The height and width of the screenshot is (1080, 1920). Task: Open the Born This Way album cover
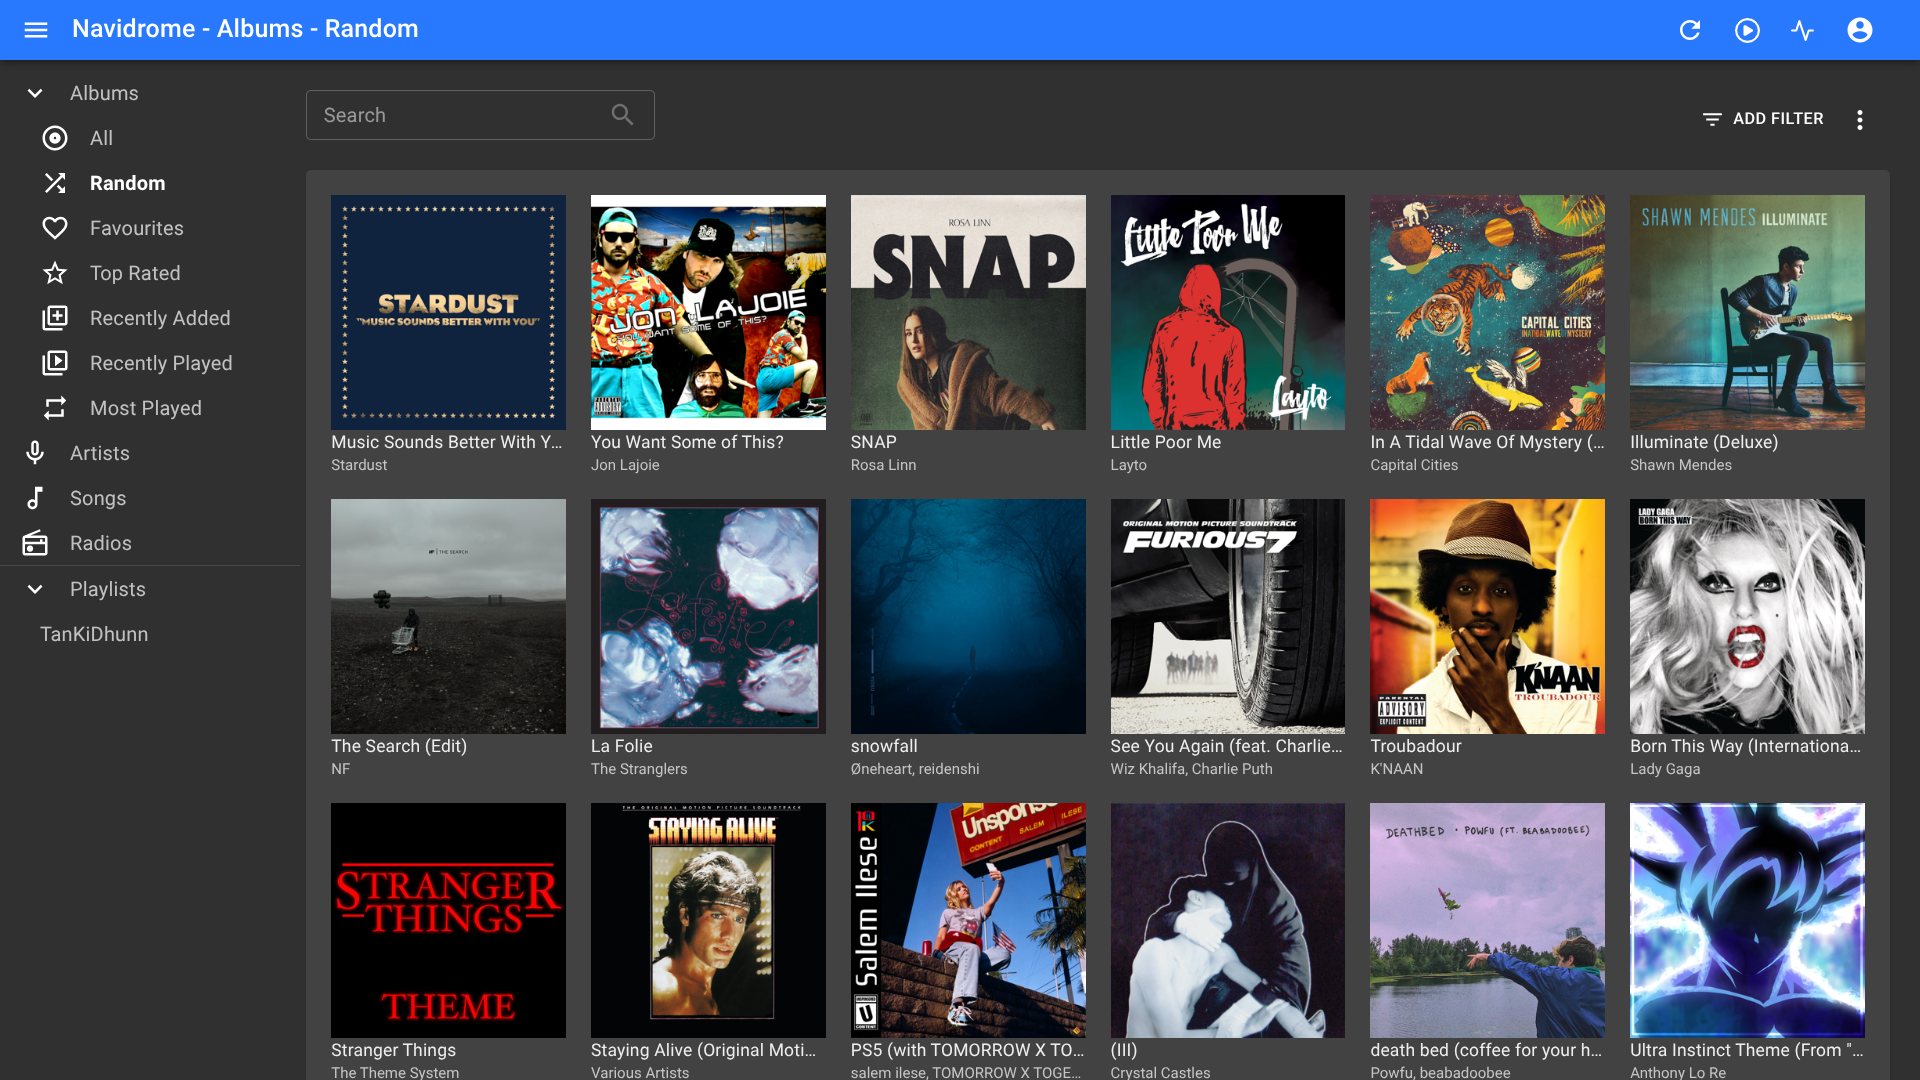[x=1747, y=616]
